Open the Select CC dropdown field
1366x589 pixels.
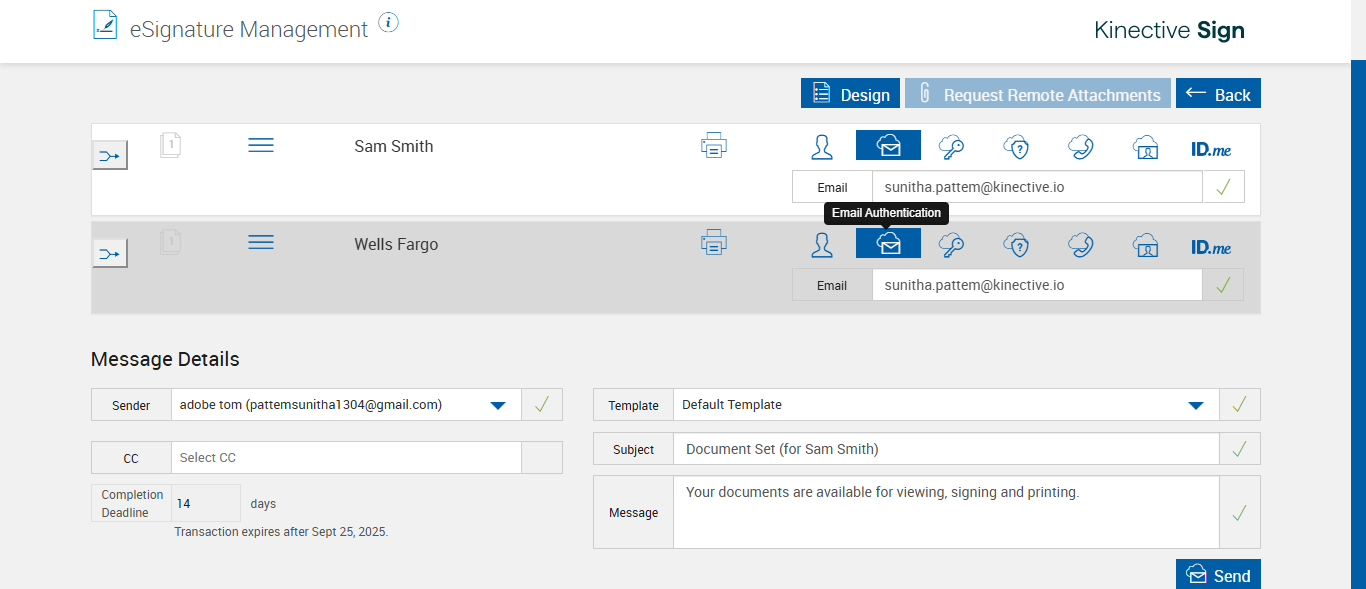click(346, 458)
